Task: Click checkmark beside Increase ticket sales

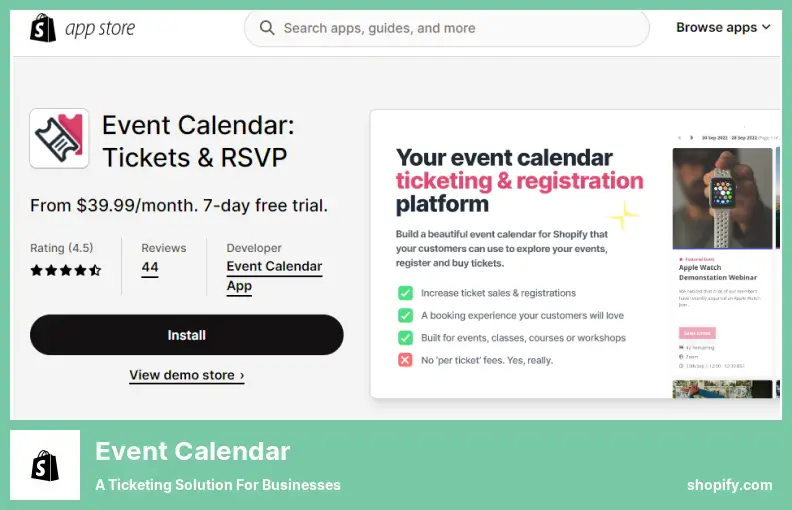Action: [405, 293]
